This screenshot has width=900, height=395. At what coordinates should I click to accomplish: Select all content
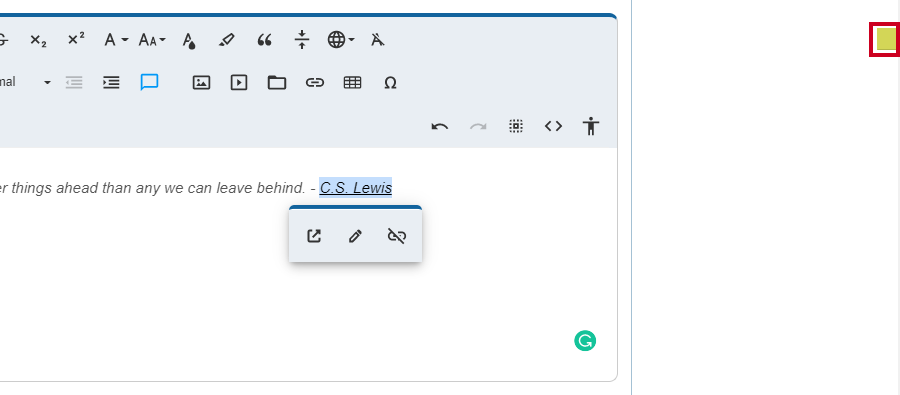[x=516, y=126]
